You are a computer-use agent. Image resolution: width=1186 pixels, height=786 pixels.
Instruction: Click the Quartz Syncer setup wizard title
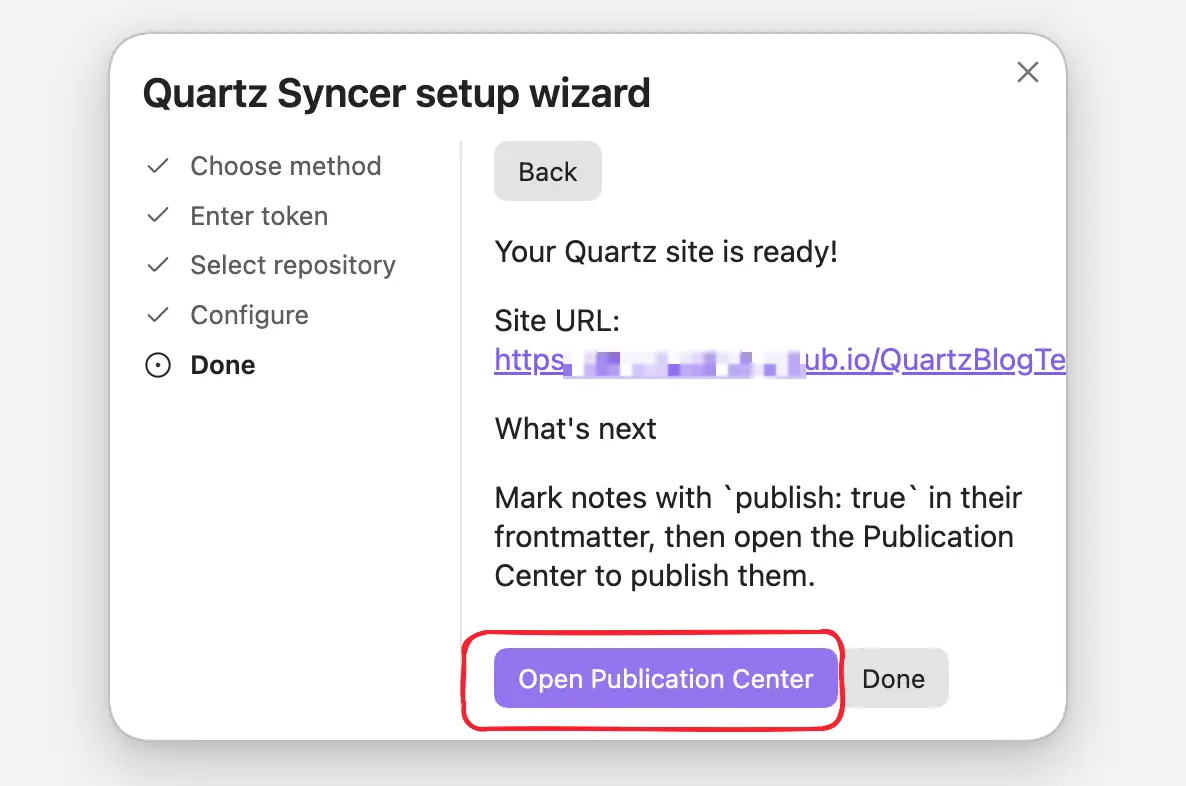396,94
